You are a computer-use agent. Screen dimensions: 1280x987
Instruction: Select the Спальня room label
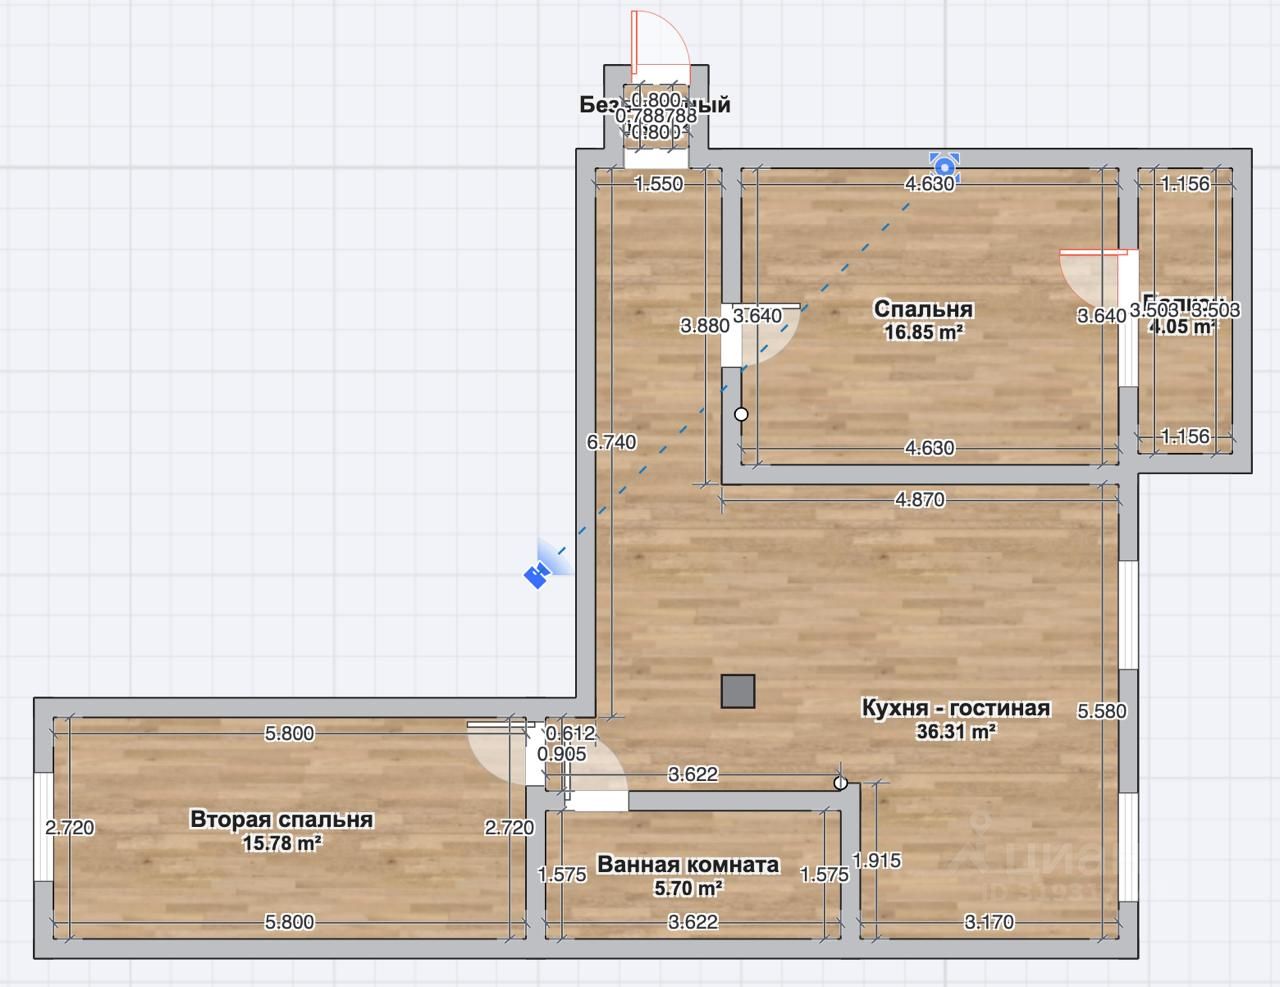click(923, 308)
